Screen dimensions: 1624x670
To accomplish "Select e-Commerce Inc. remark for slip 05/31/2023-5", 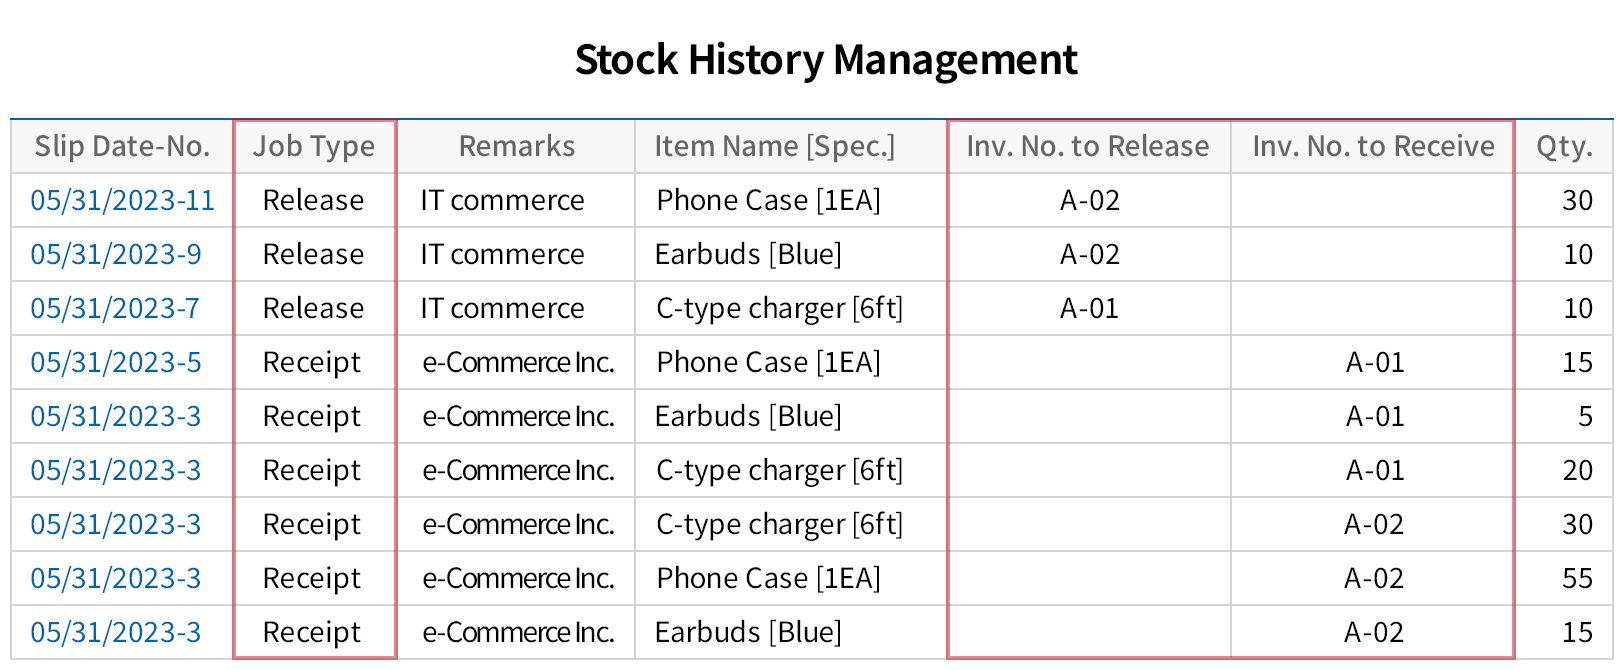I will [518, 362].
